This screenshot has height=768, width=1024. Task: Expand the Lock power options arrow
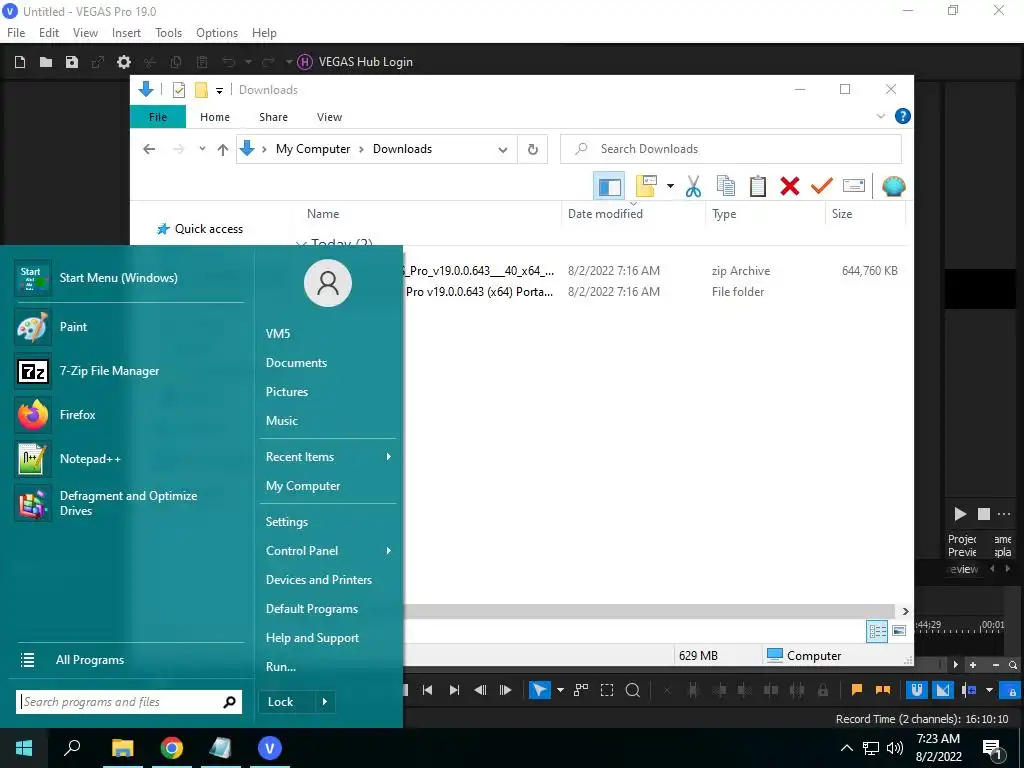[x=325, y=702]
